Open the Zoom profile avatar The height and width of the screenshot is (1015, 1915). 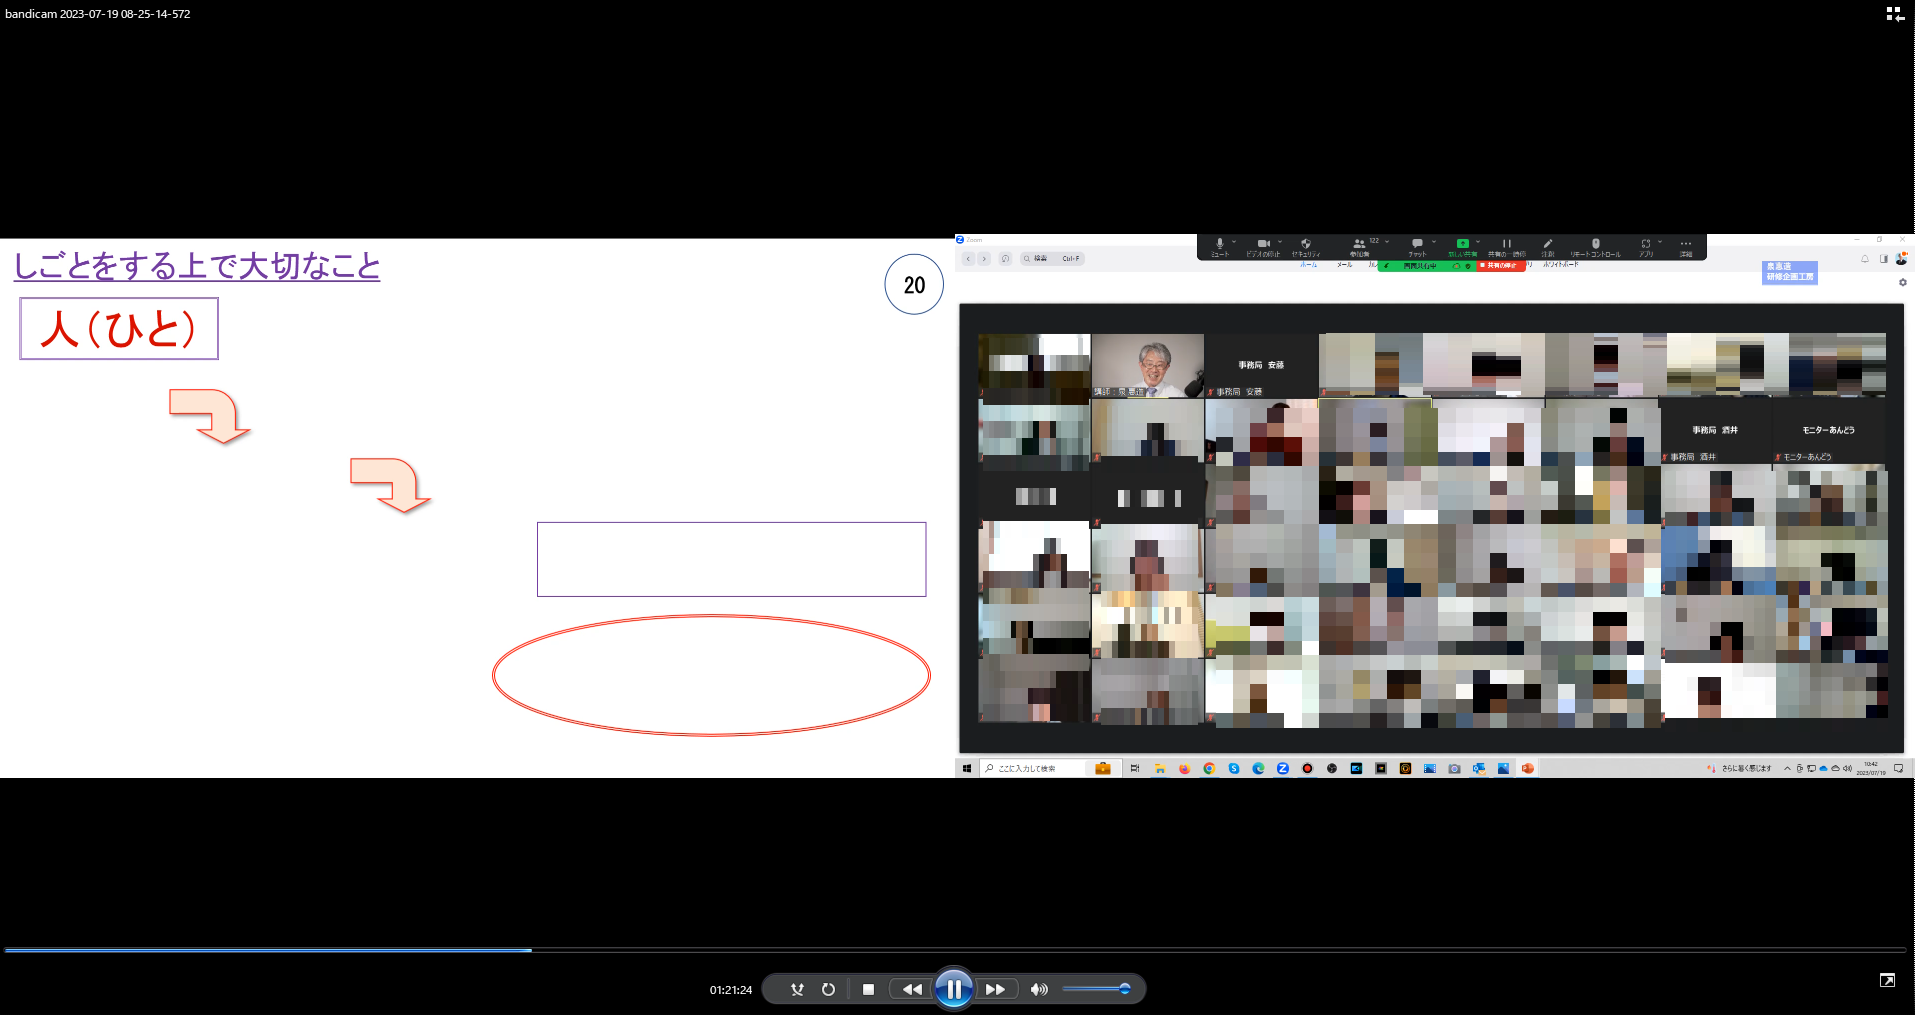point(1901,259)
